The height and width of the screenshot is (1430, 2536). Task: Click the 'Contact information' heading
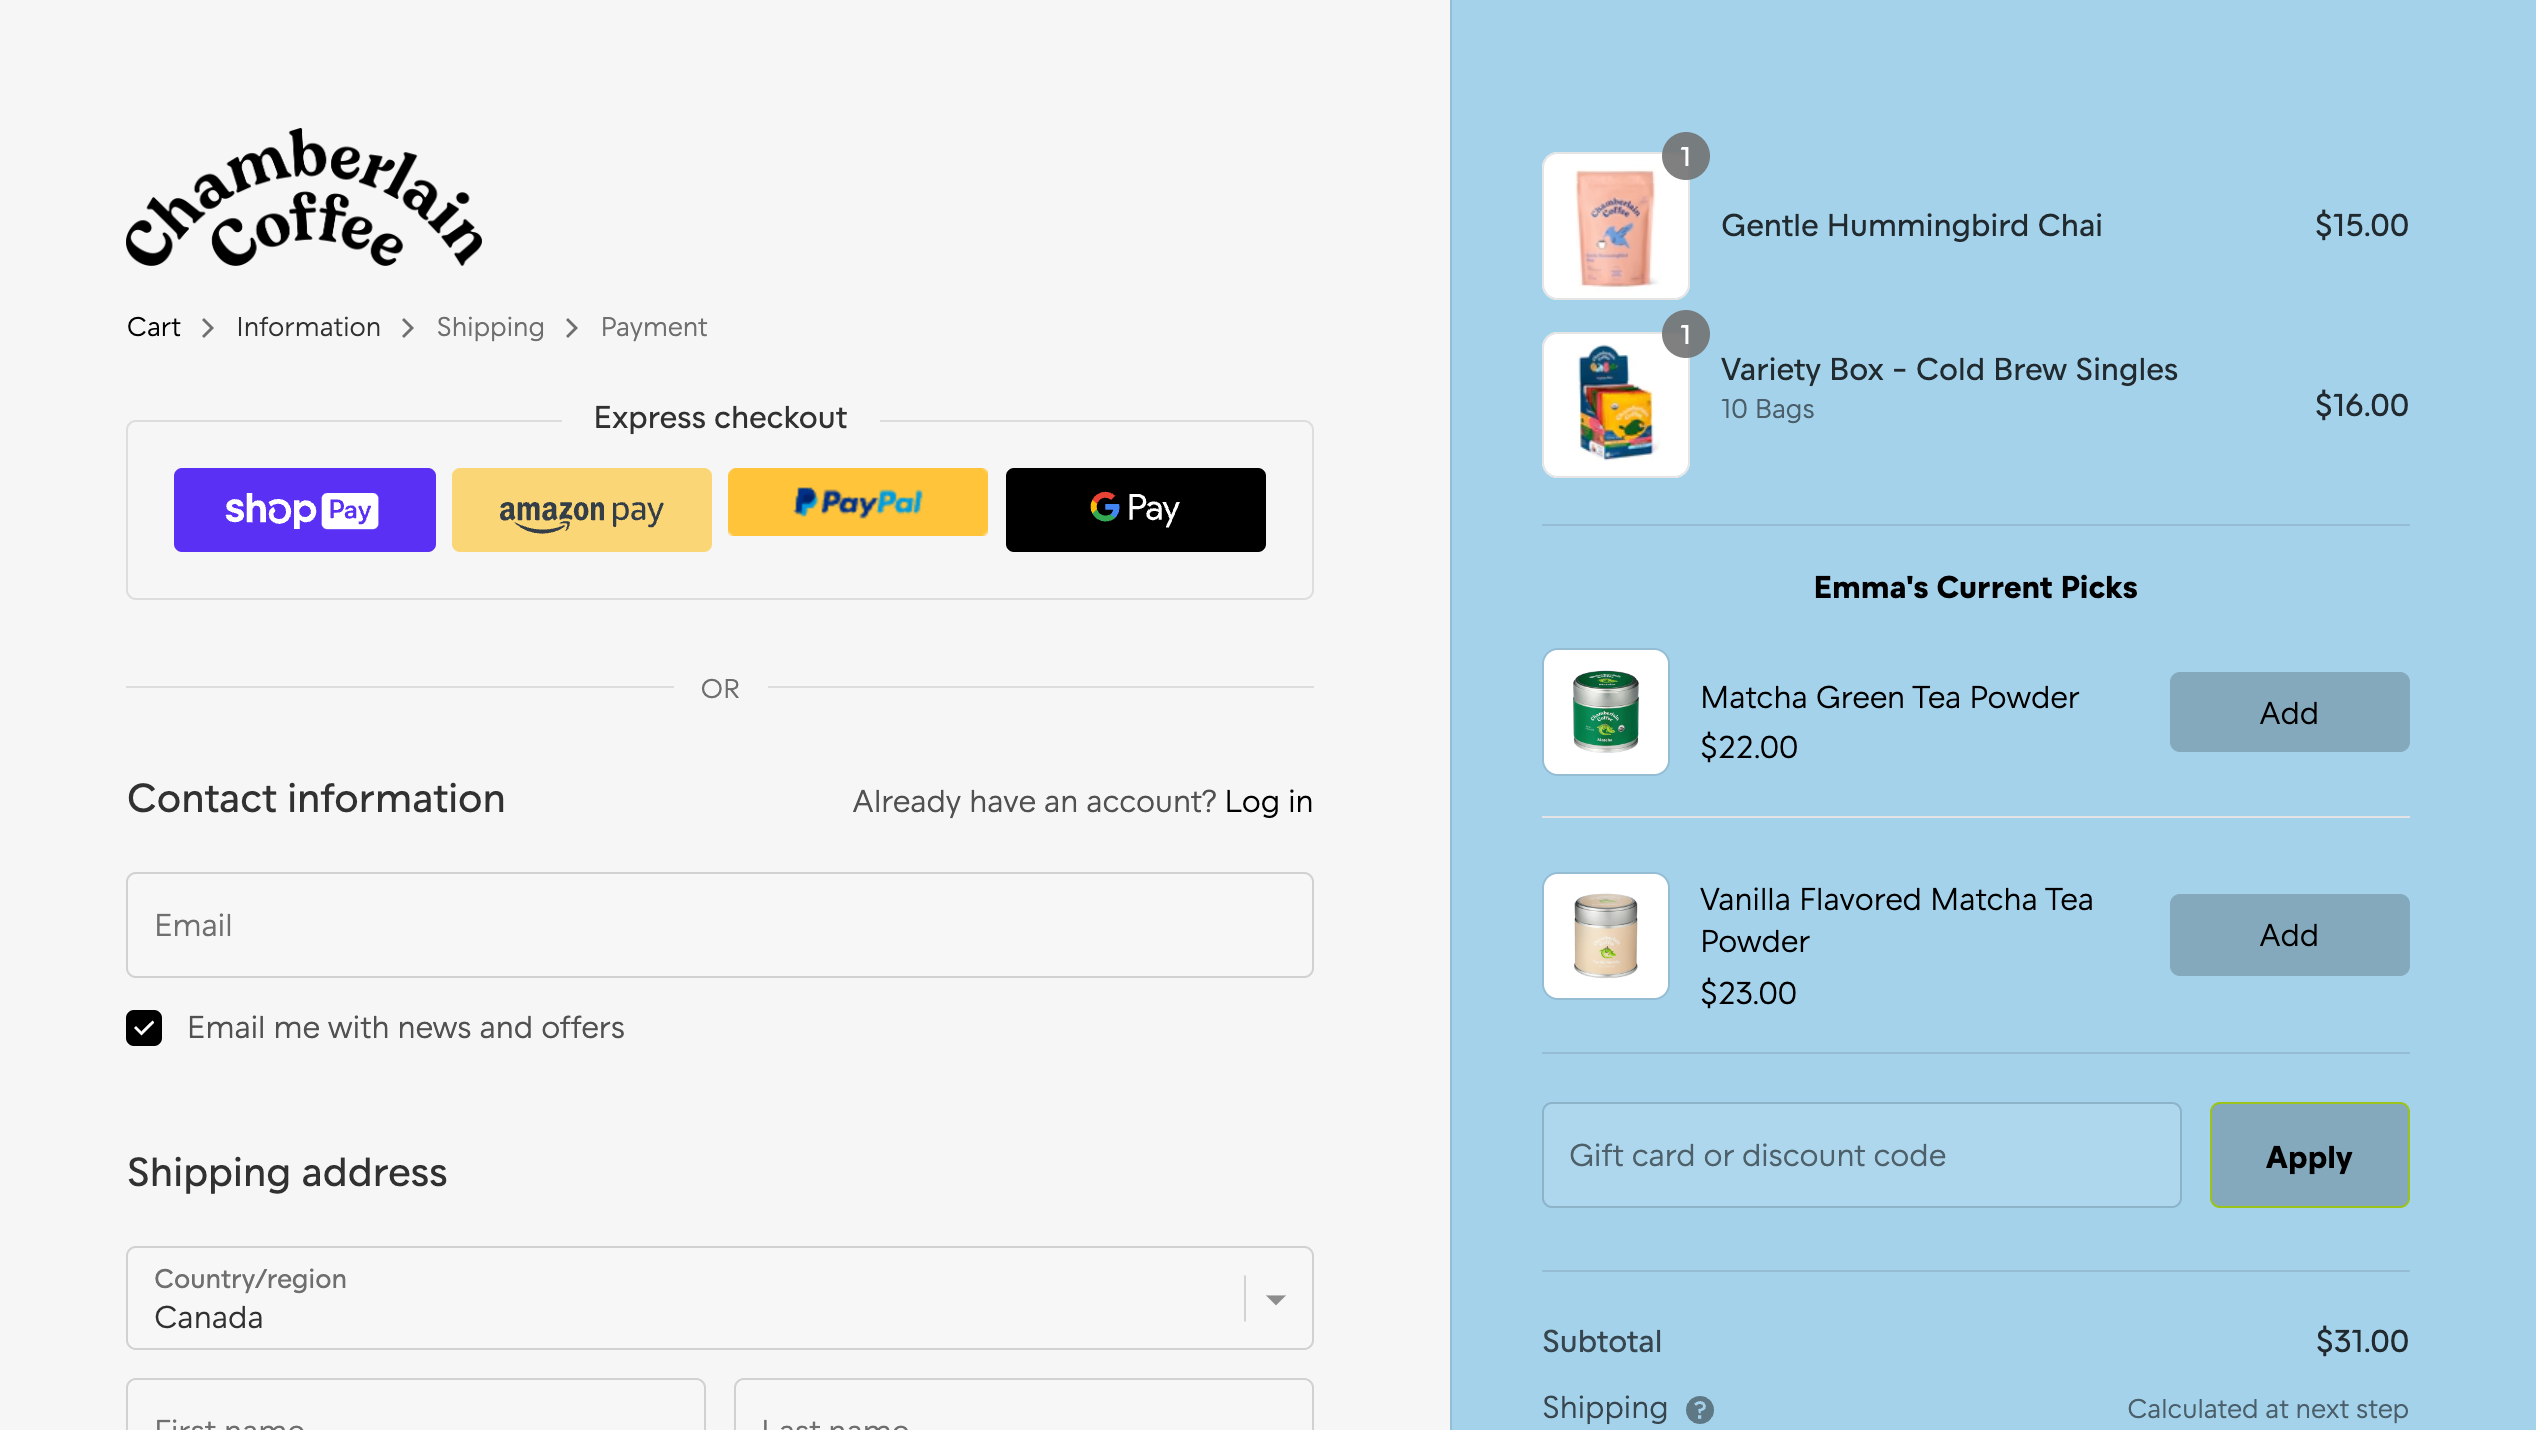[316, 799]
